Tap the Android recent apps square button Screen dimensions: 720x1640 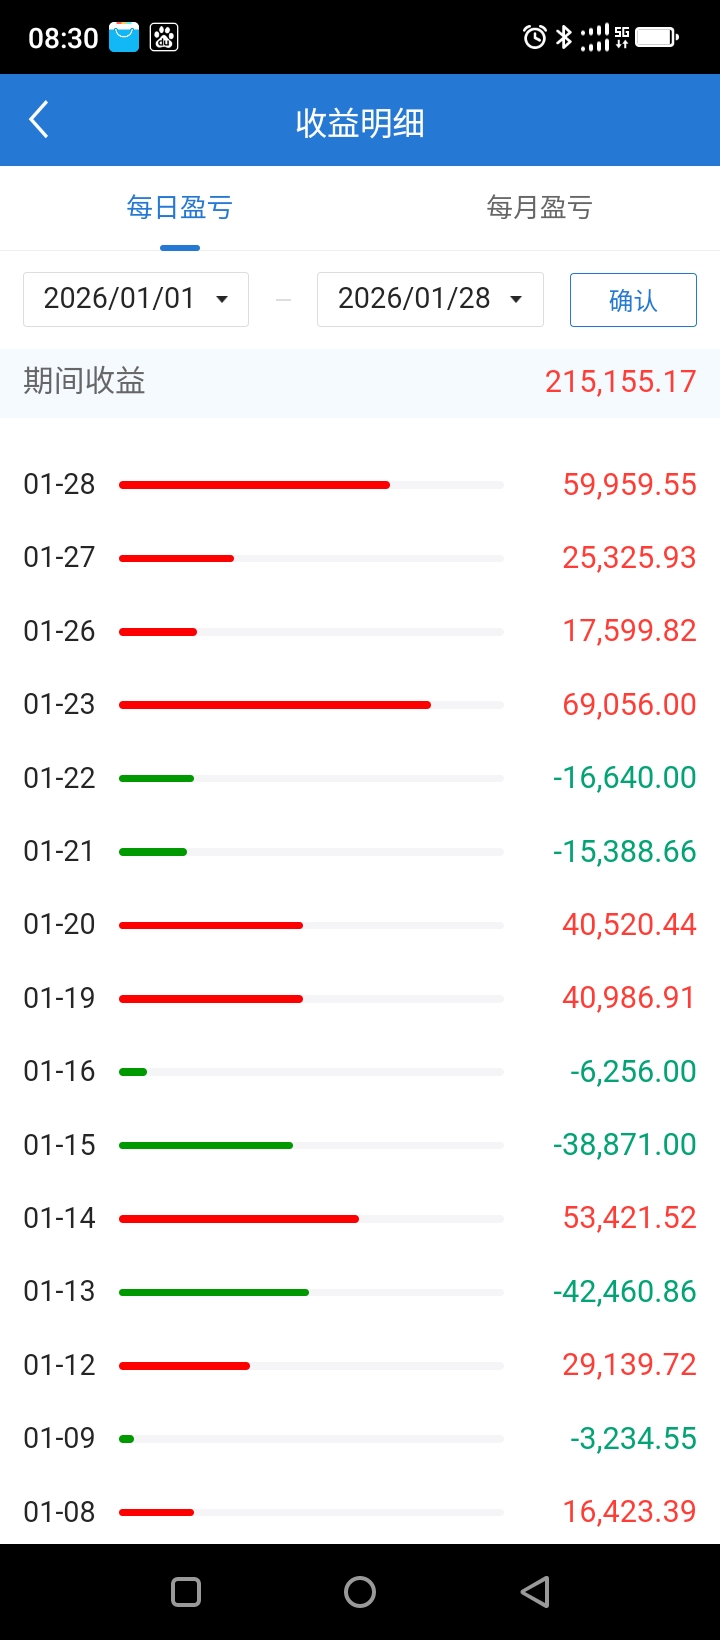(186, 1592)
